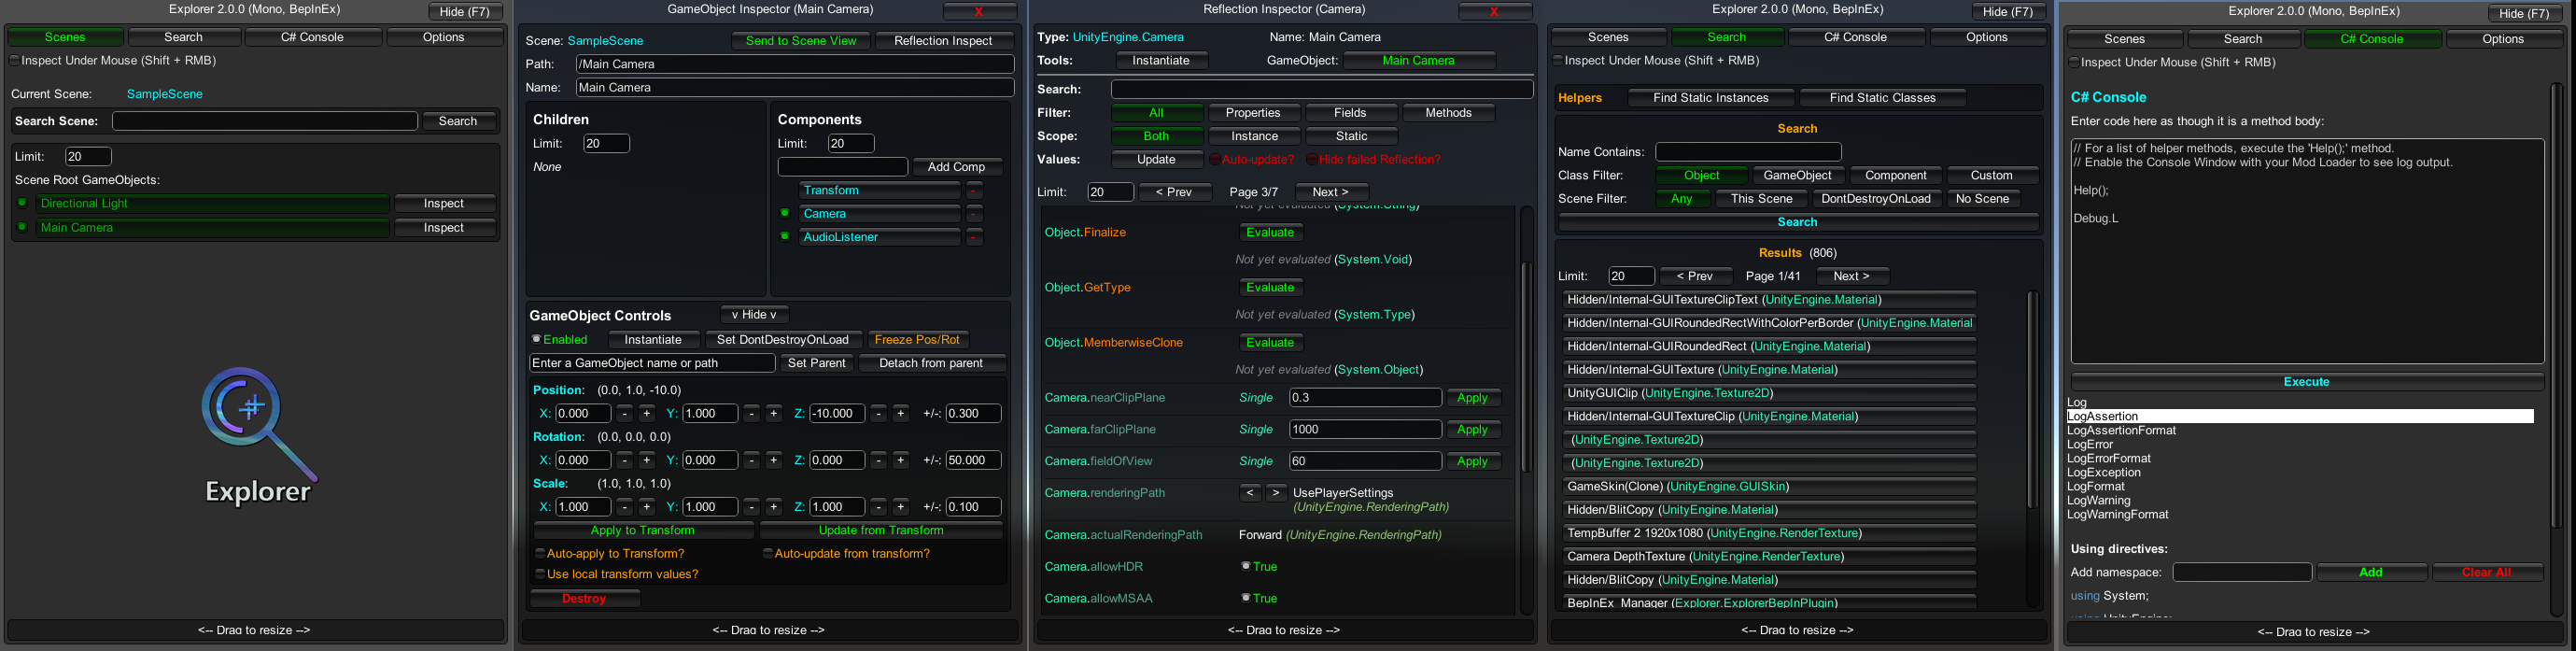The image size is (2576, 651).
Task: Set Class Filter to GameObject
Action: [1797, 175]
